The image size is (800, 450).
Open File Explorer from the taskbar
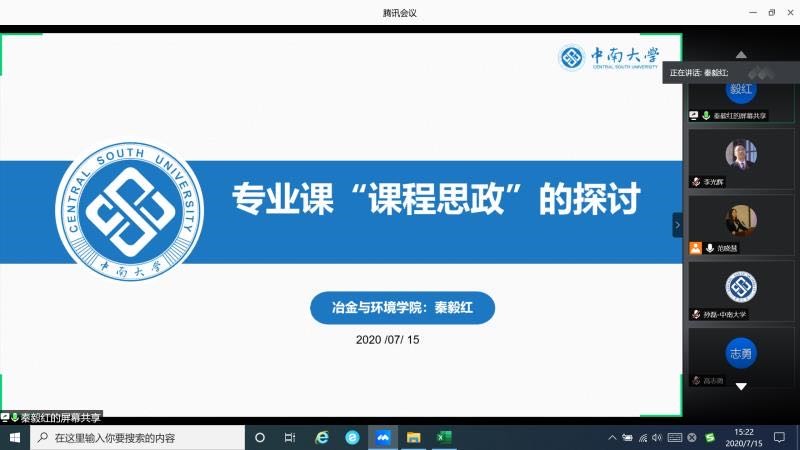coord(413,438)
